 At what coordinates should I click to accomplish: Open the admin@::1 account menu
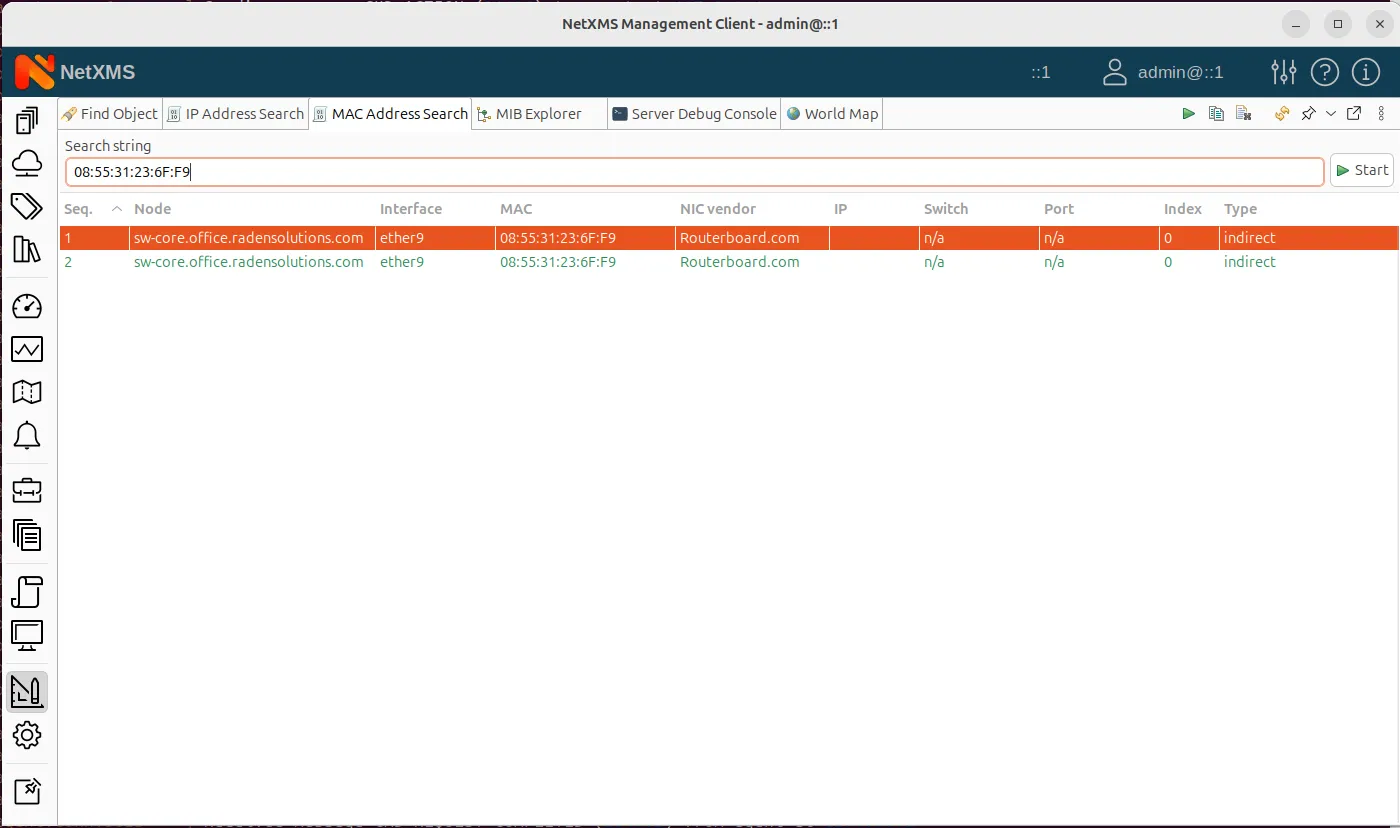(1180, 72)
